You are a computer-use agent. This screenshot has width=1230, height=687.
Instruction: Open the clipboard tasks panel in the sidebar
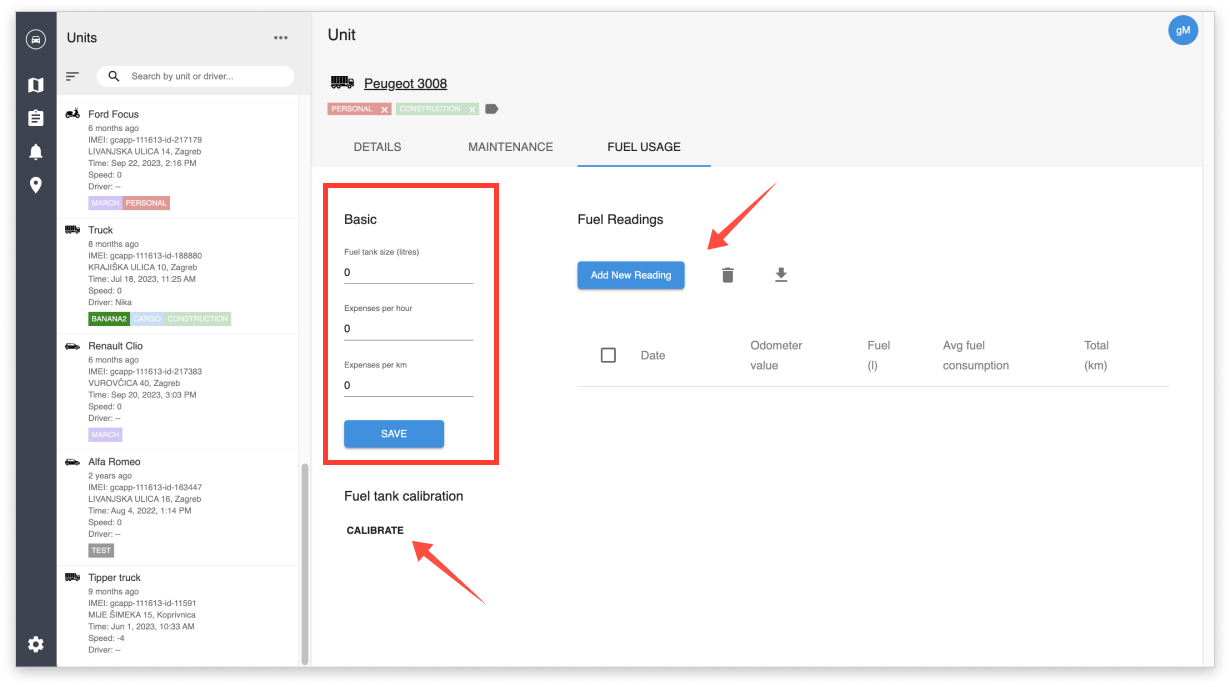35,117
